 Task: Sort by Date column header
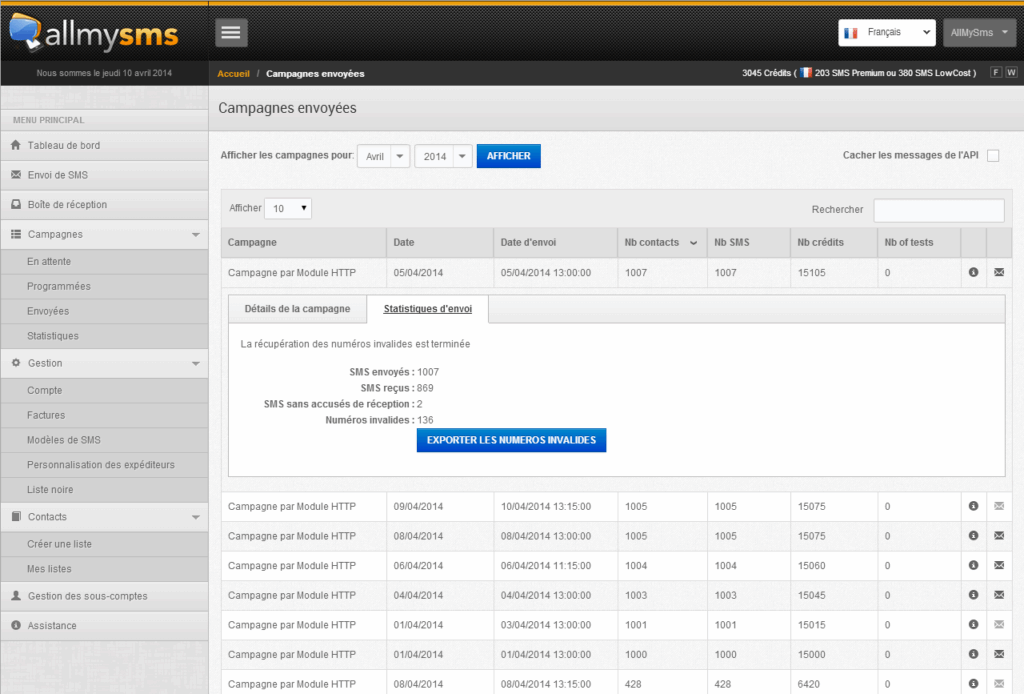[x=440, y=242]
